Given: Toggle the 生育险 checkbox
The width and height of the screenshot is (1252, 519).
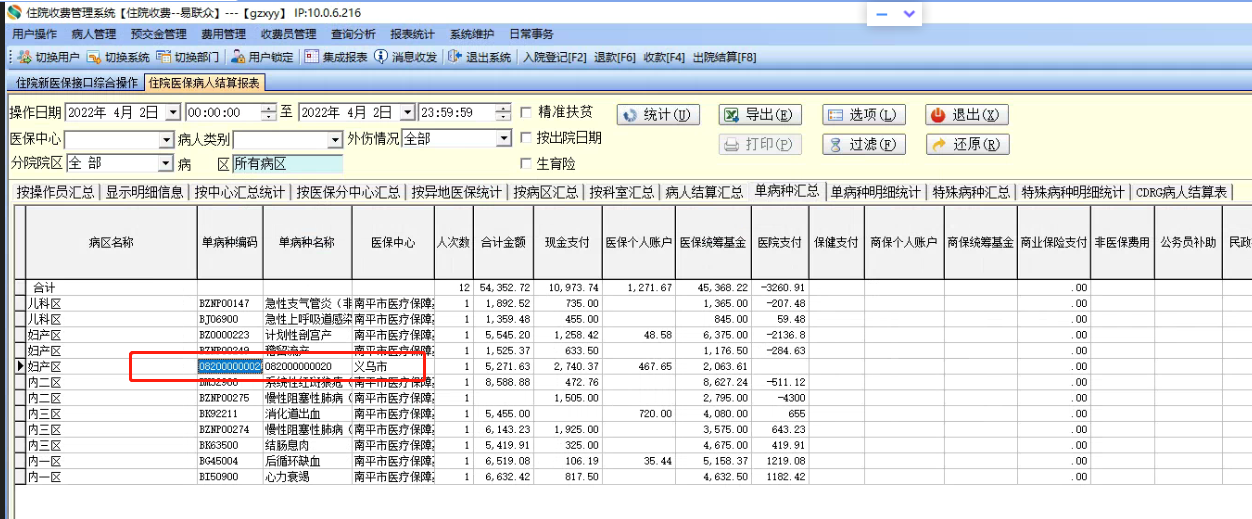Looking at the screenshot, I should (x=526, y=164).
